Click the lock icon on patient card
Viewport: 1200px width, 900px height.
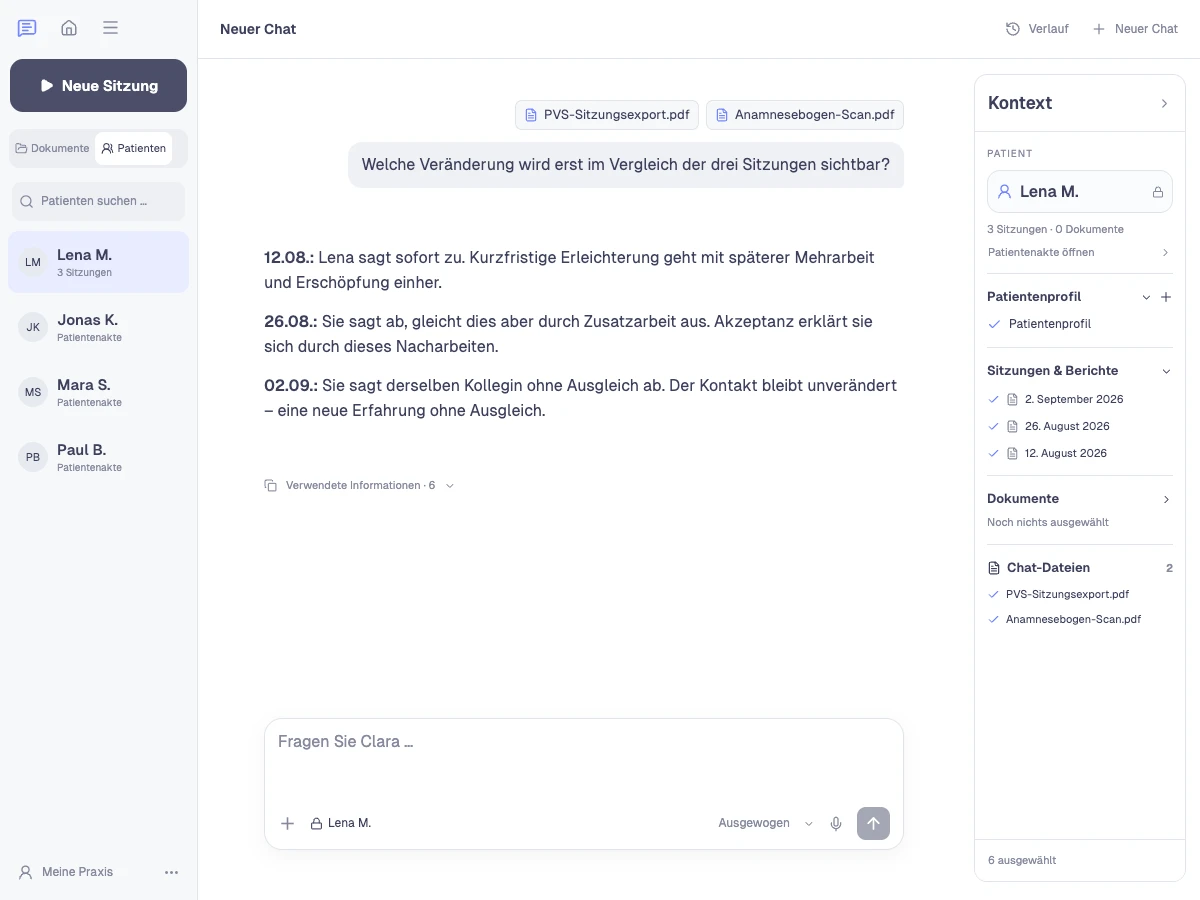click(1158, 192)
